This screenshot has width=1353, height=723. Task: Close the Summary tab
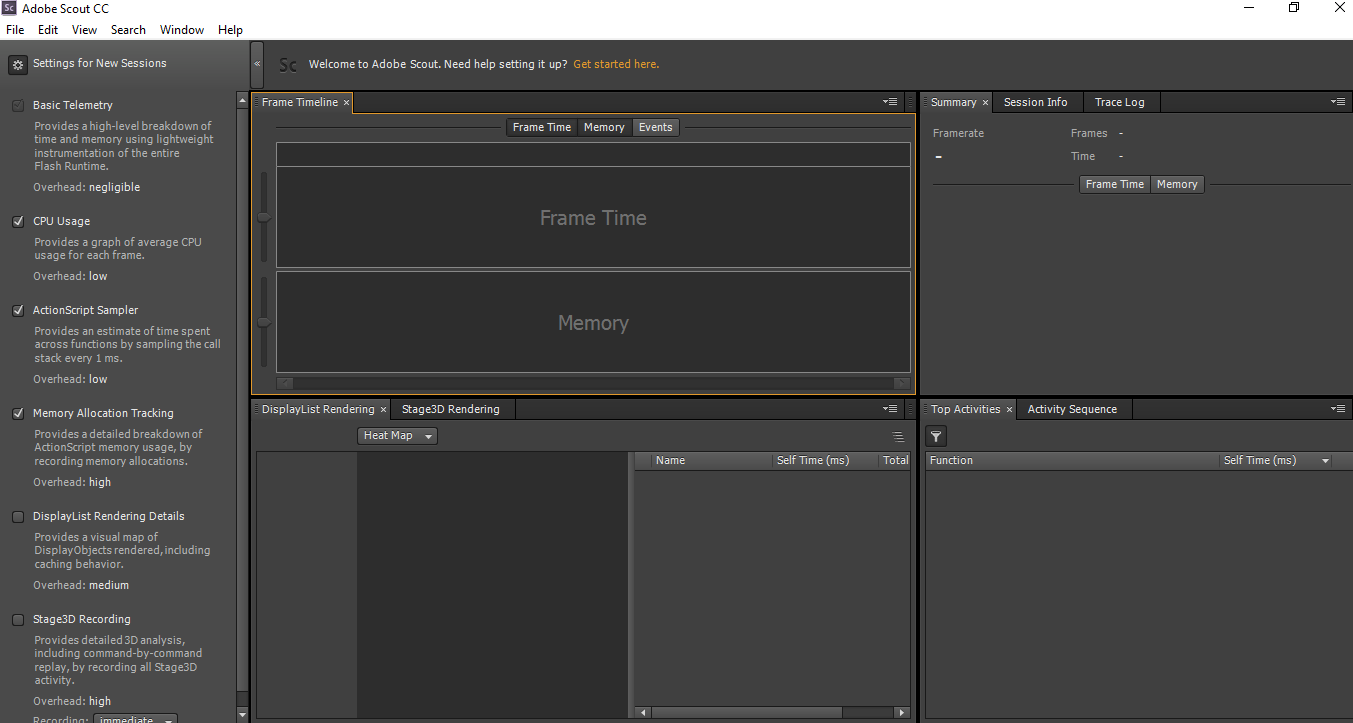click(985, 103)
